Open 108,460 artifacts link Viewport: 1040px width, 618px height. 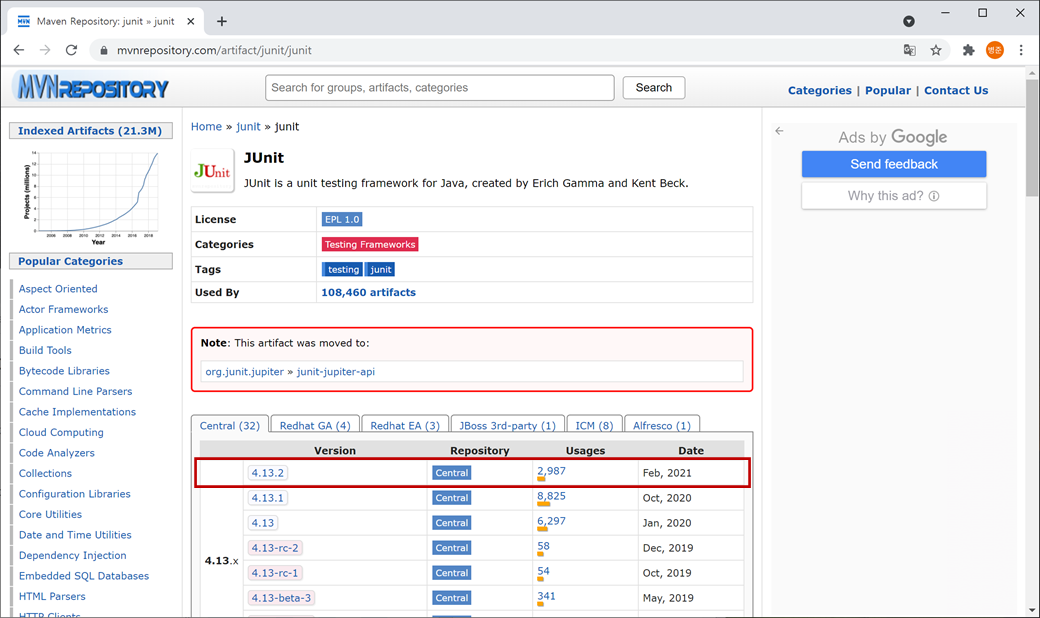coord(368,292)
